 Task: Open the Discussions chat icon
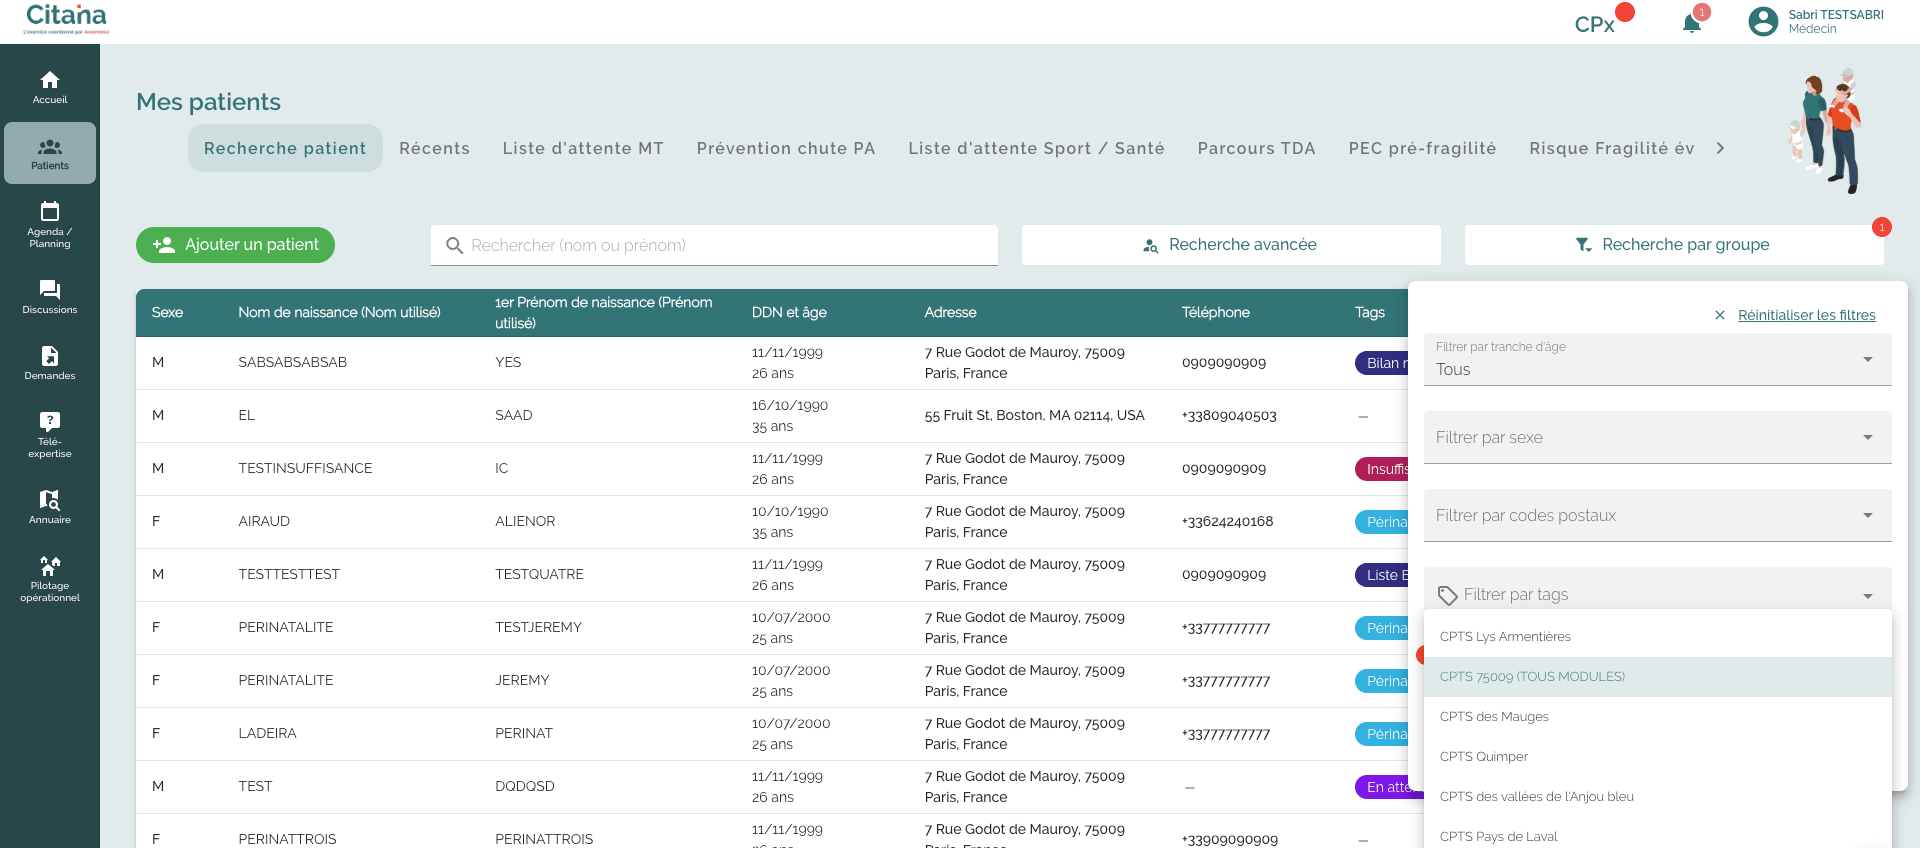click(50, 290)
